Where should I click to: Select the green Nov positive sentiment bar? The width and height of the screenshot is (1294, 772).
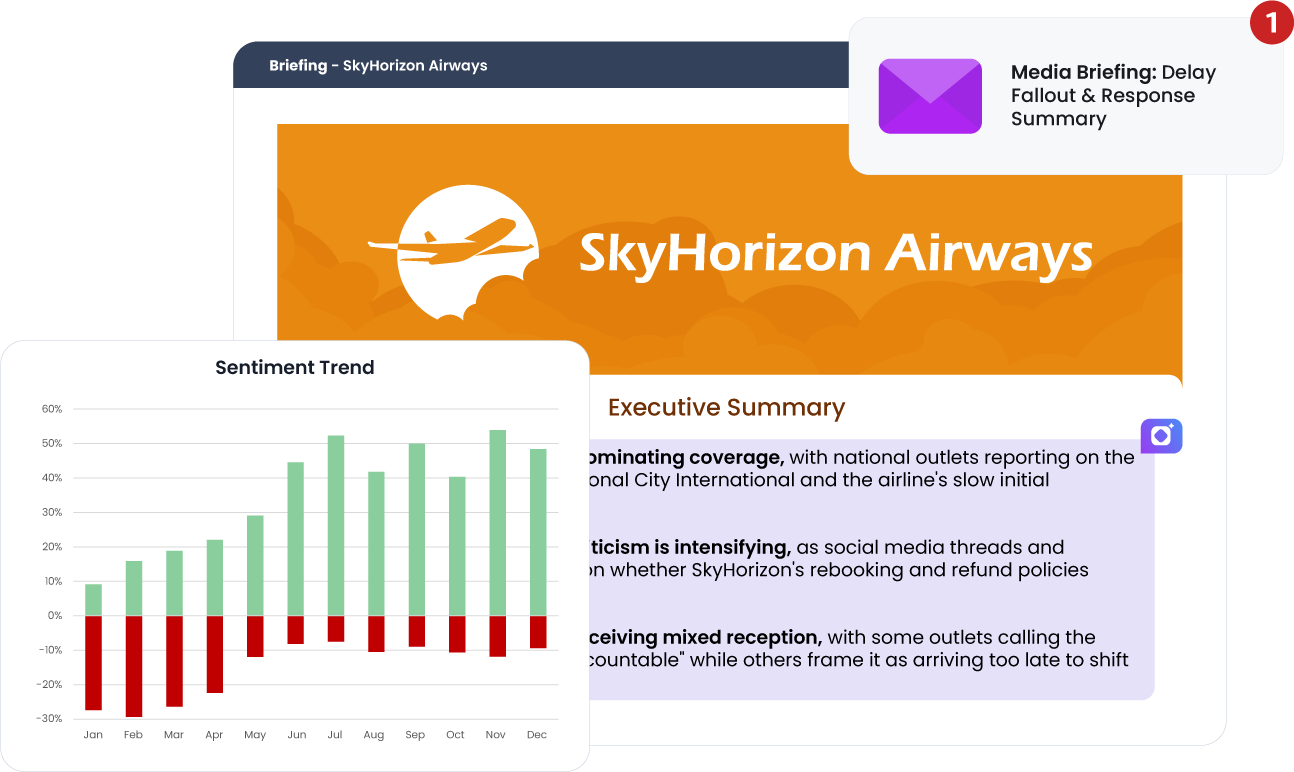click(x=497, y=523)
